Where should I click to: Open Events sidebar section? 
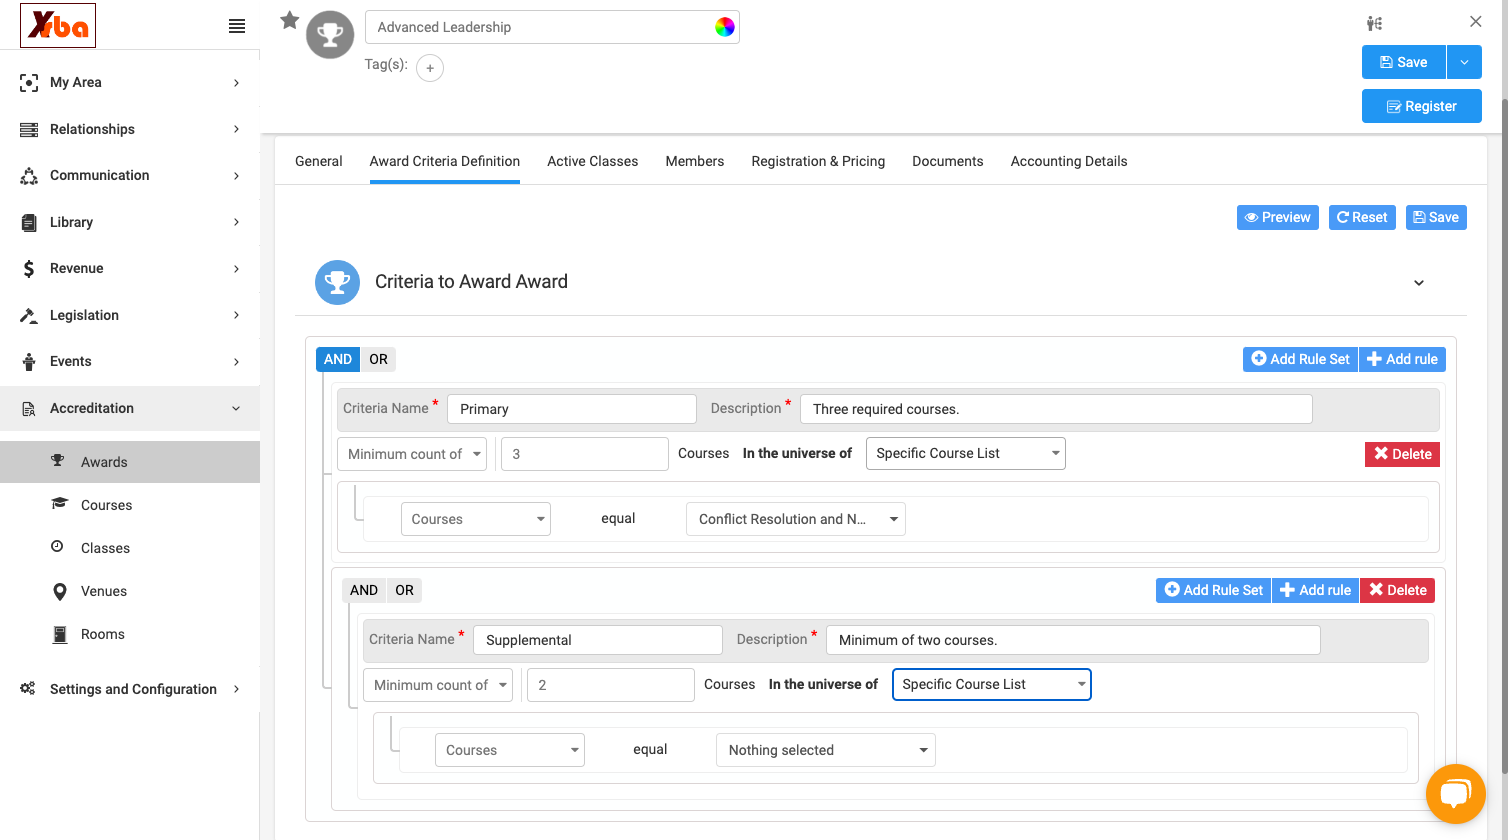130,362
